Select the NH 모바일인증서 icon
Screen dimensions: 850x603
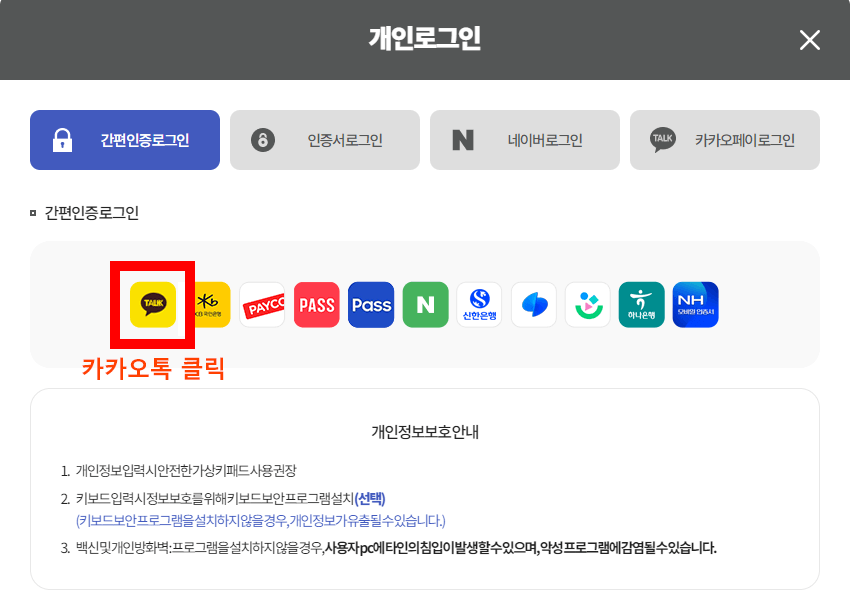pyautogui.click(x=695, y=304)
